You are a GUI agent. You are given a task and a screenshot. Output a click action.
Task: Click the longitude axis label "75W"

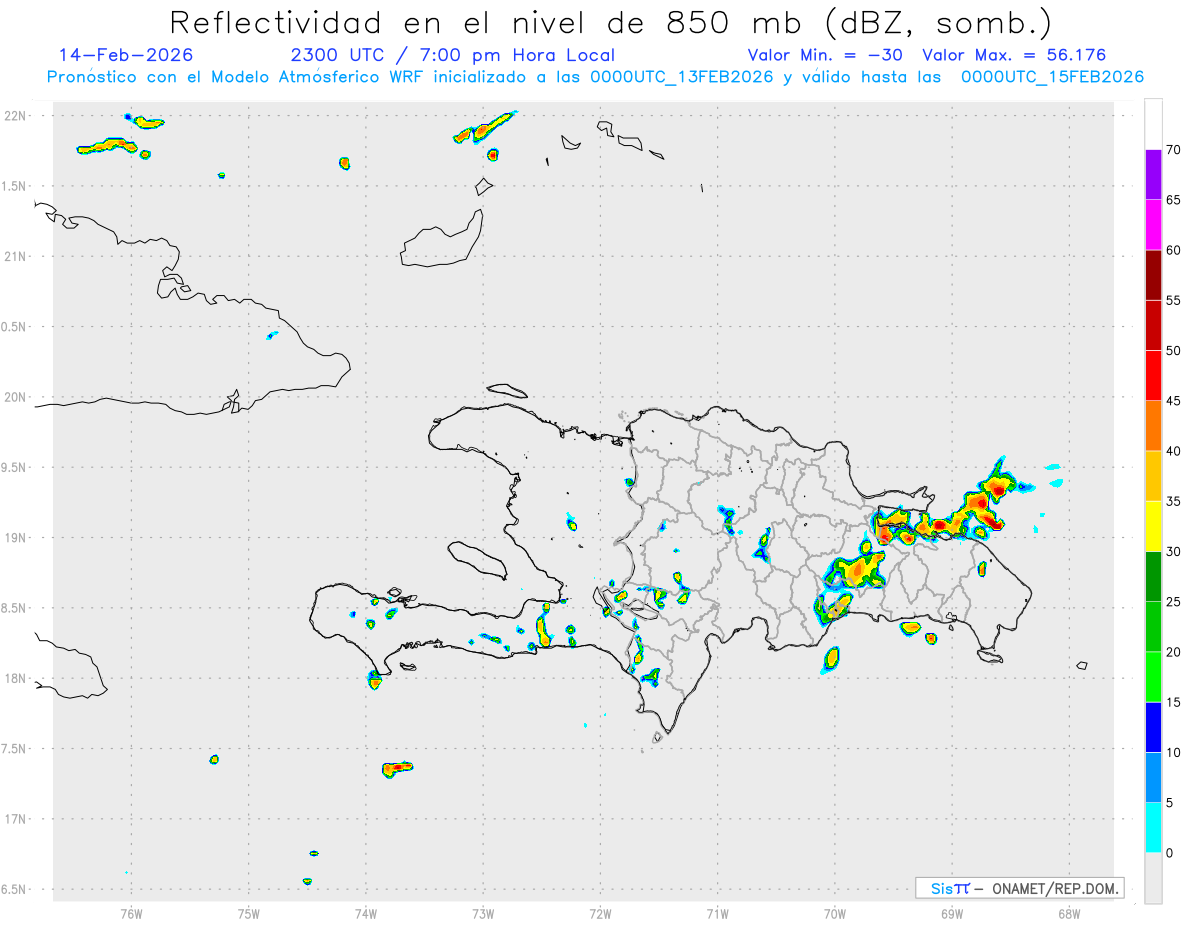pos(248,913)
